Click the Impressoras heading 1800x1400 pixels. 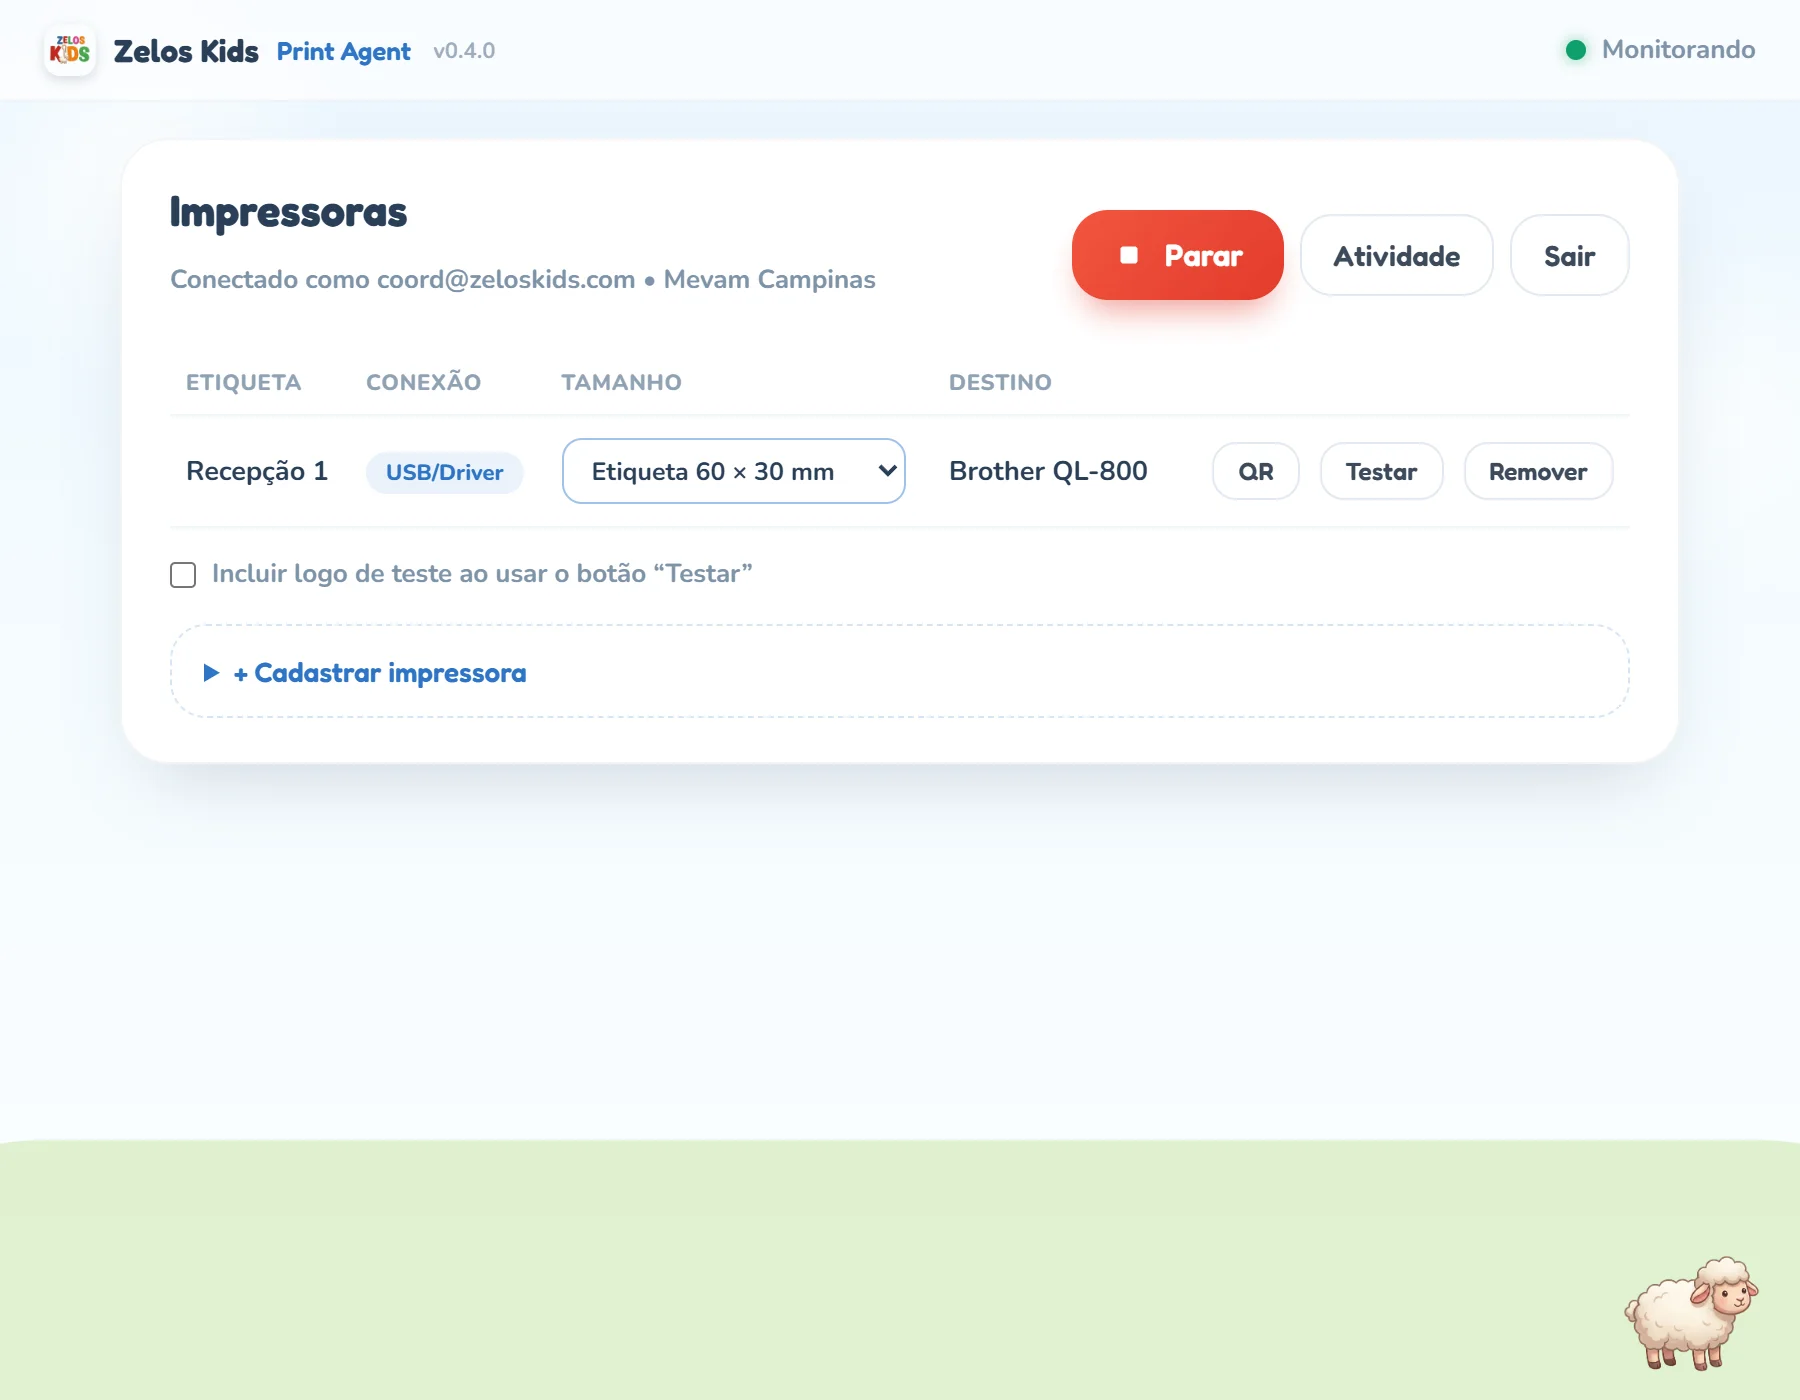point(288,212)
